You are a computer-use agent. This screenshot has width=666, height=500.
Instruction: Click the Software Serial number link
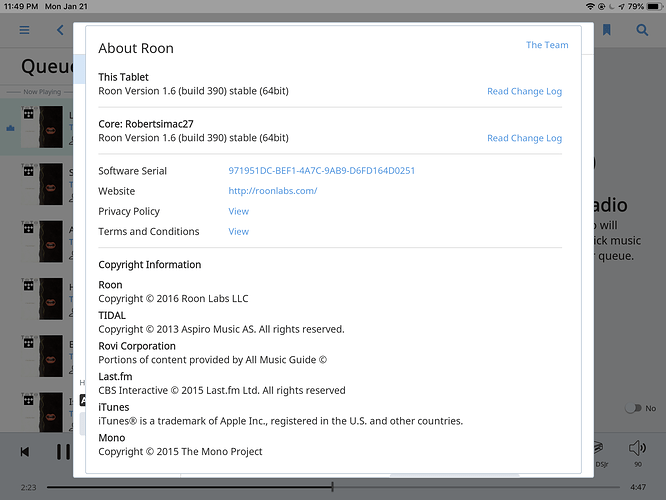(322, 171)
